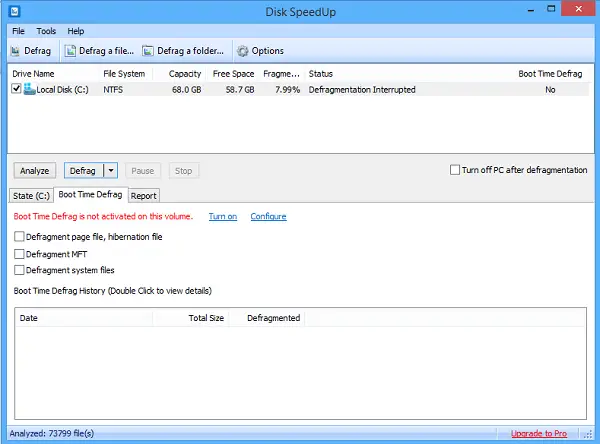The width and height of the screenshot is (600, 444).
Task: Switch to the State (C:) tab
Action: [x=31, y=196]
